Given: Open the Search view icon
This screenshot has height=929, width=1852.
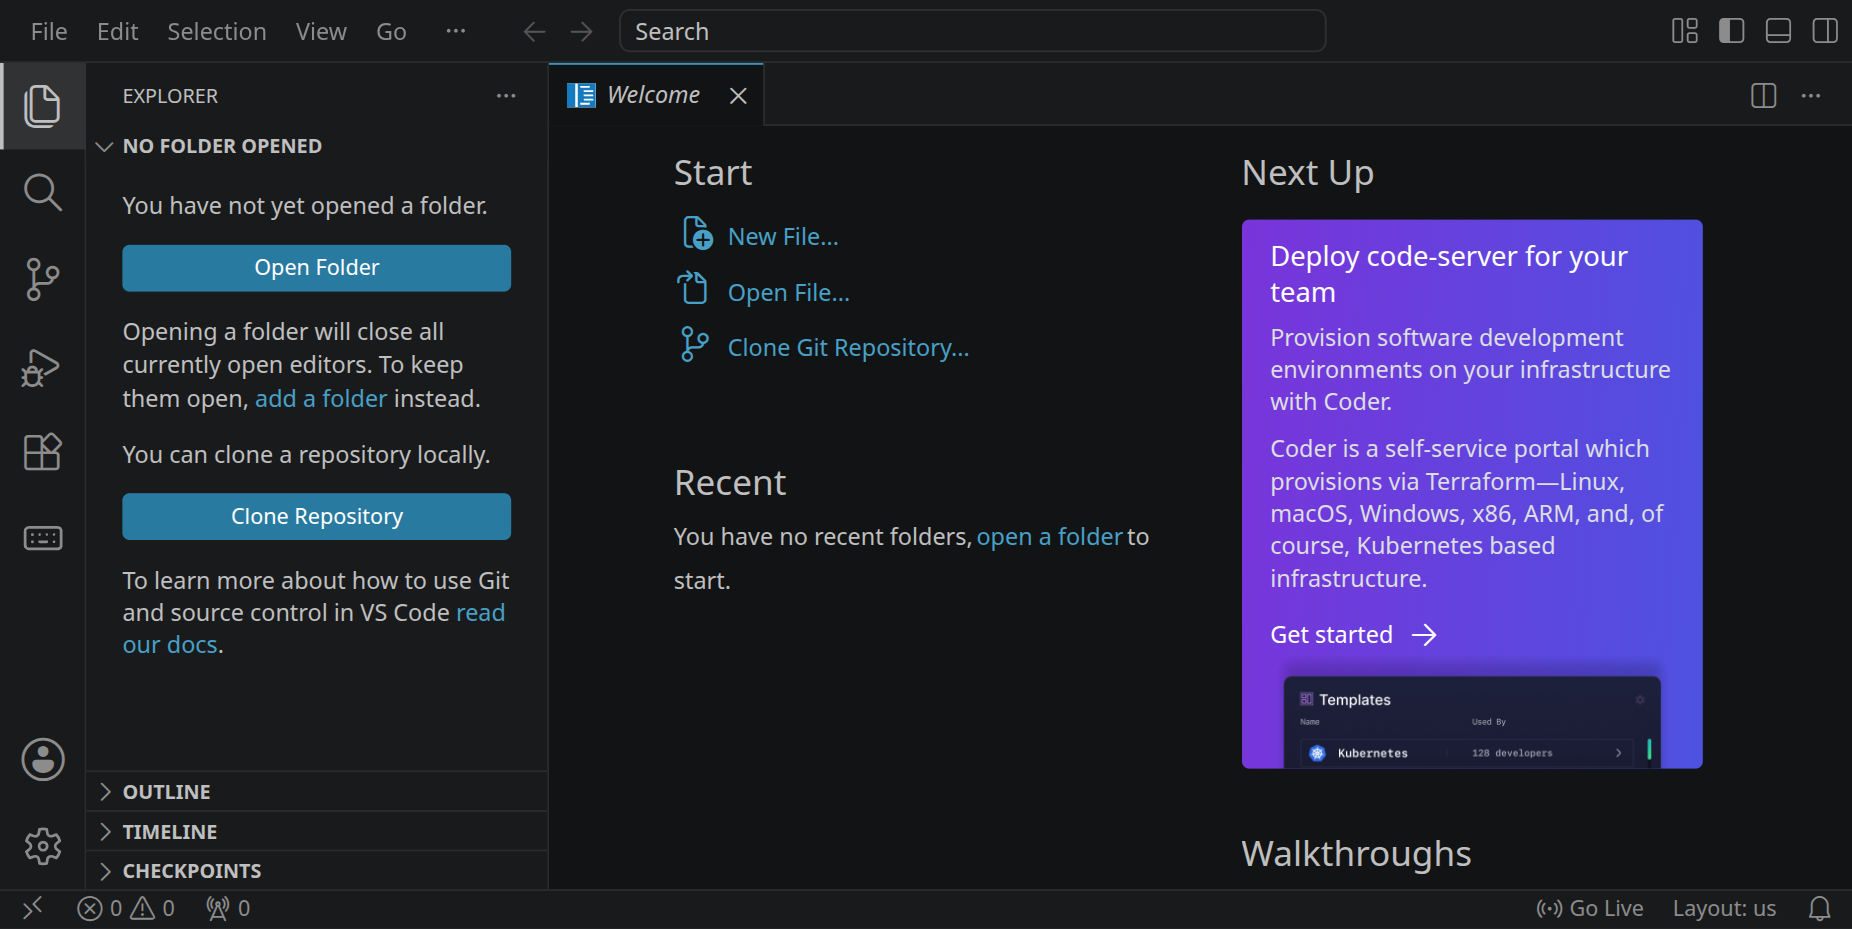Looking at the screenshot, I should pos(42,192).
